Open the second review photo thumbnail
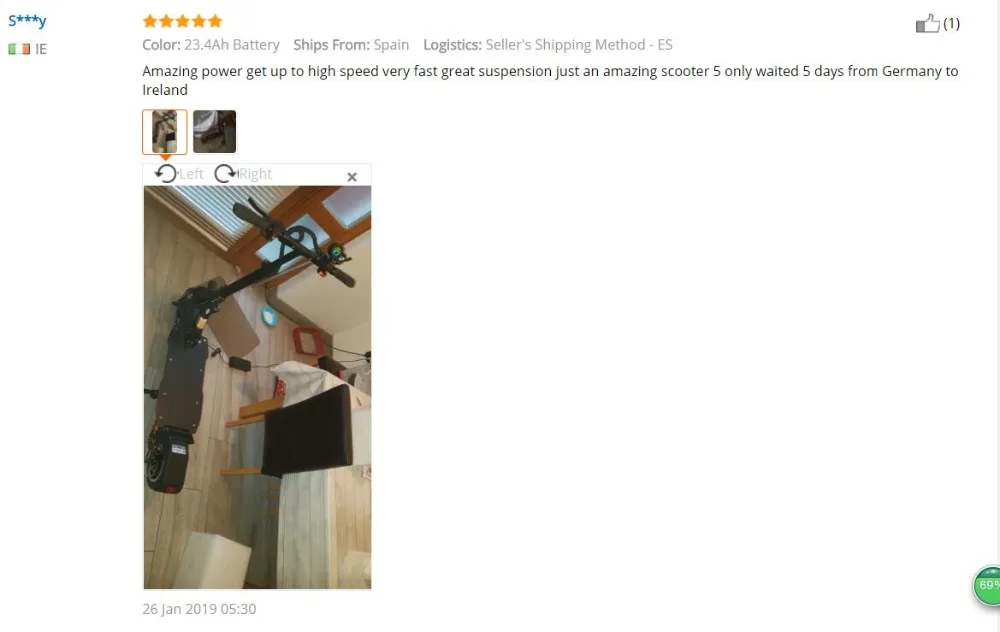 coord(214,131)
